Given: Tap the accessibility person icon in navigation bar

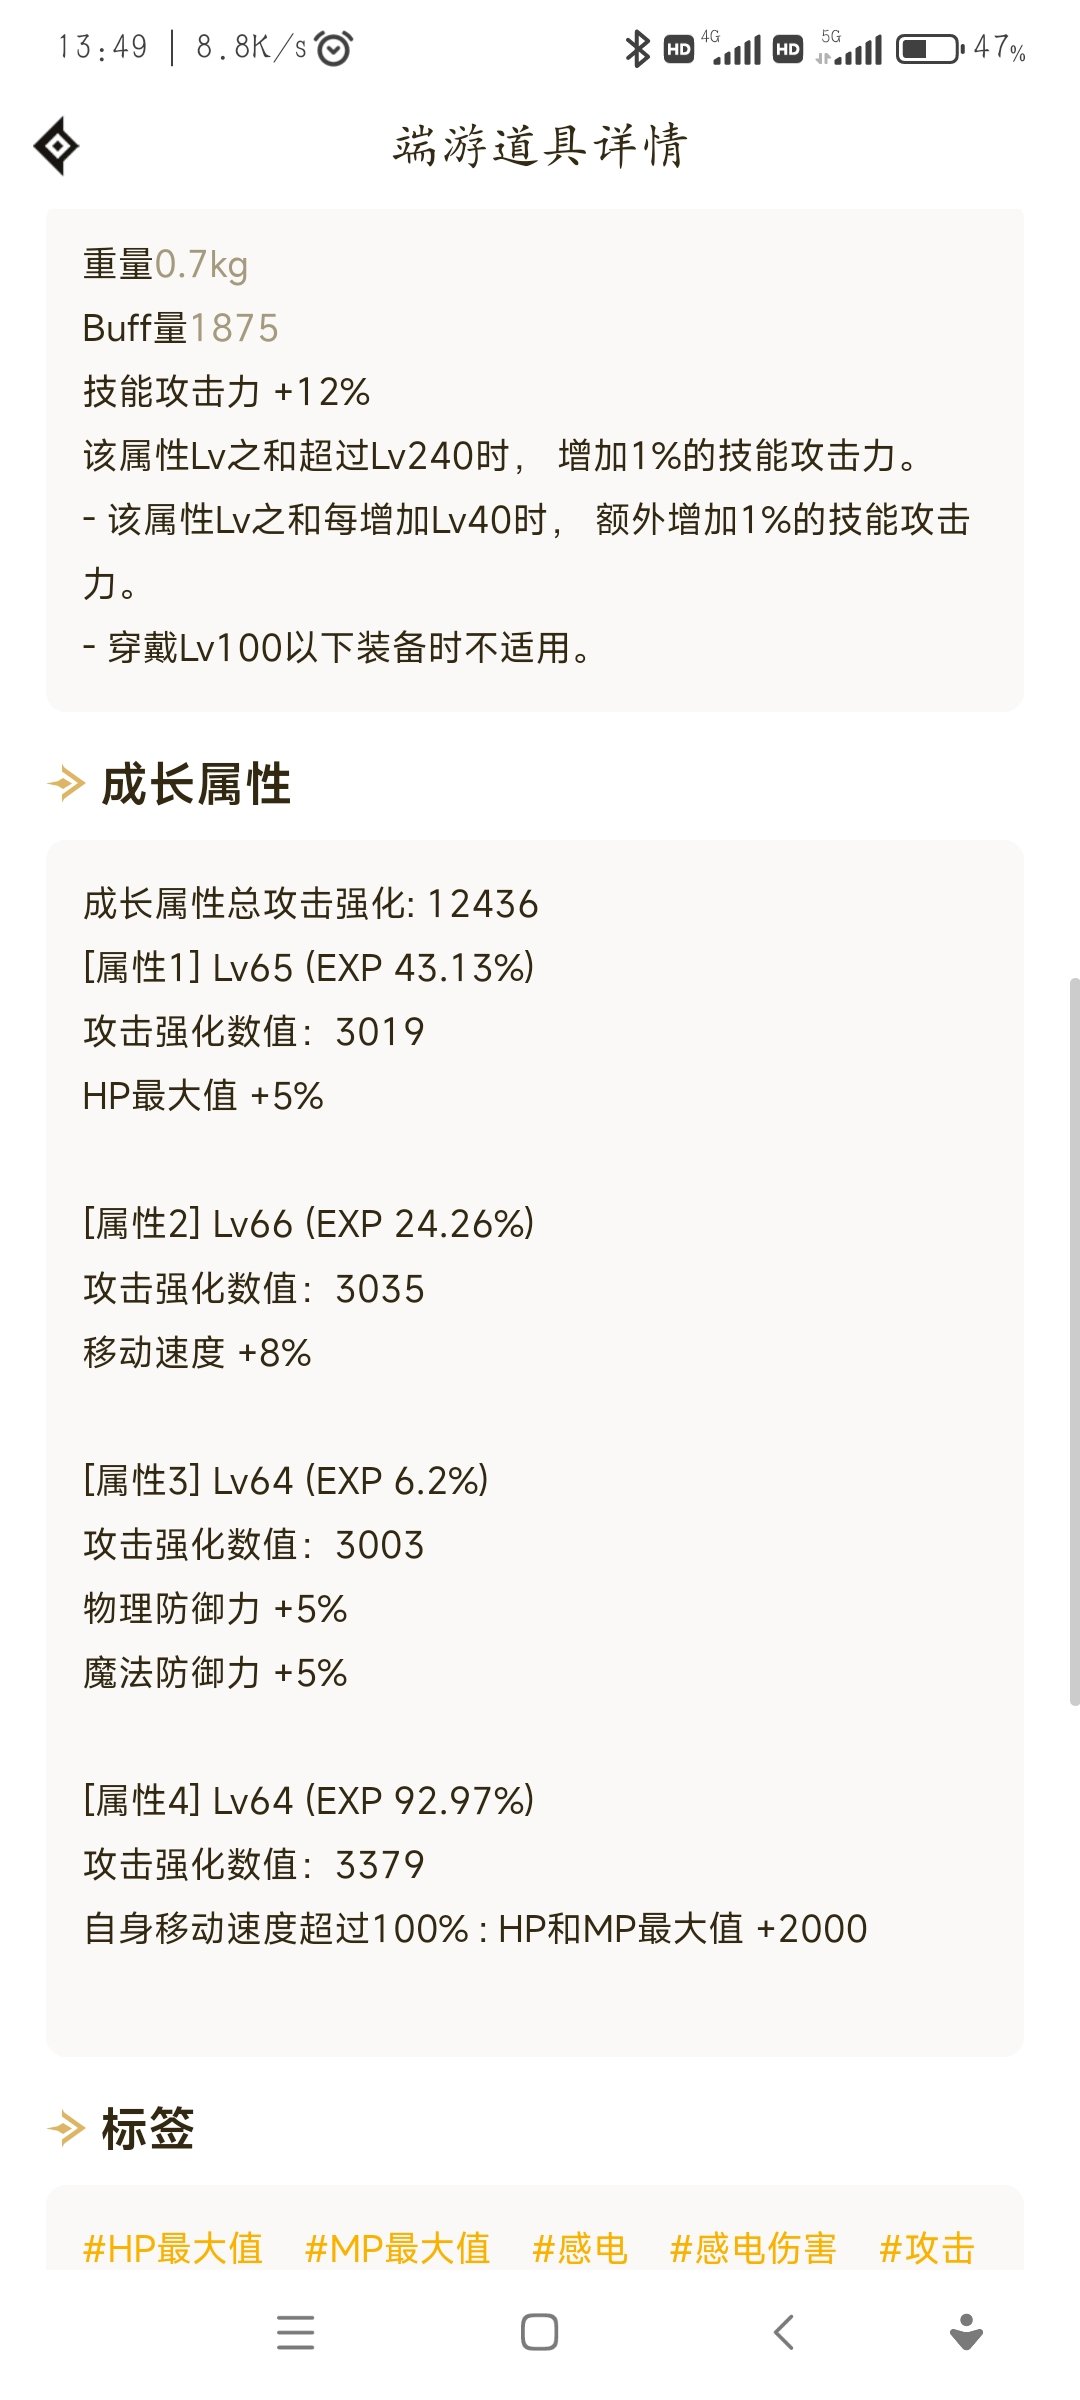Looking at the screenshot, I should 966,2332.
